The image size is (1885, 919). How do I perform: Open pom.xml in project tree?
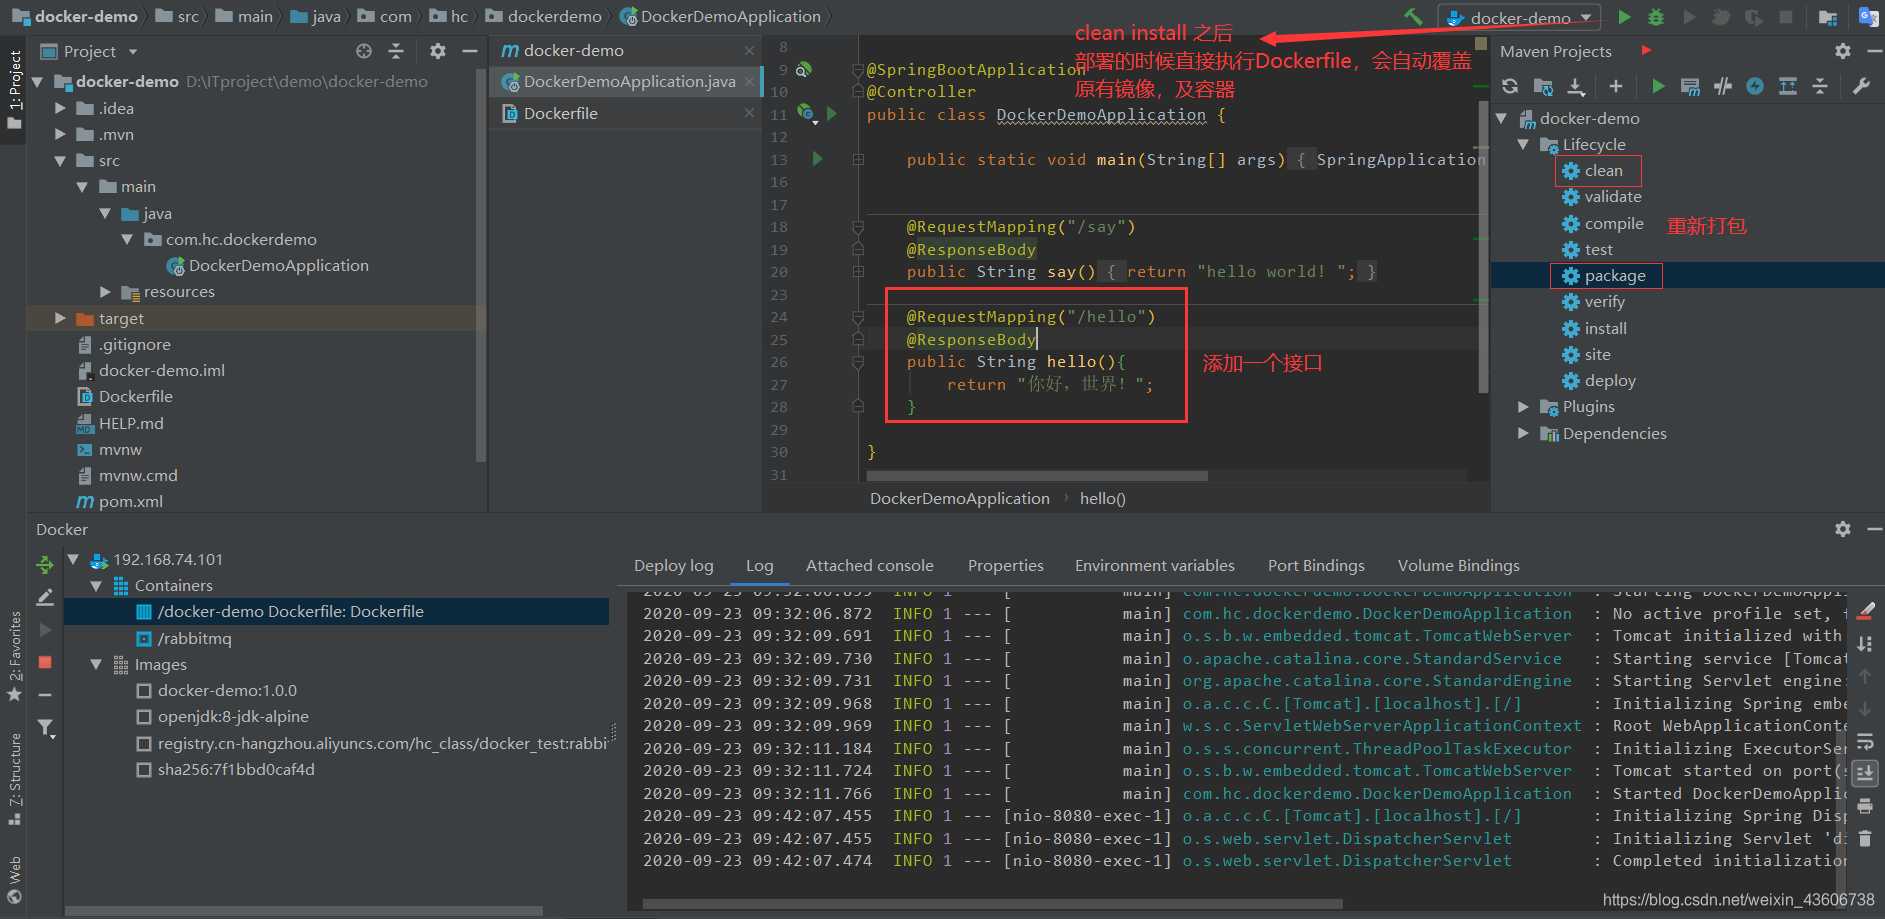tap(130, 502)
